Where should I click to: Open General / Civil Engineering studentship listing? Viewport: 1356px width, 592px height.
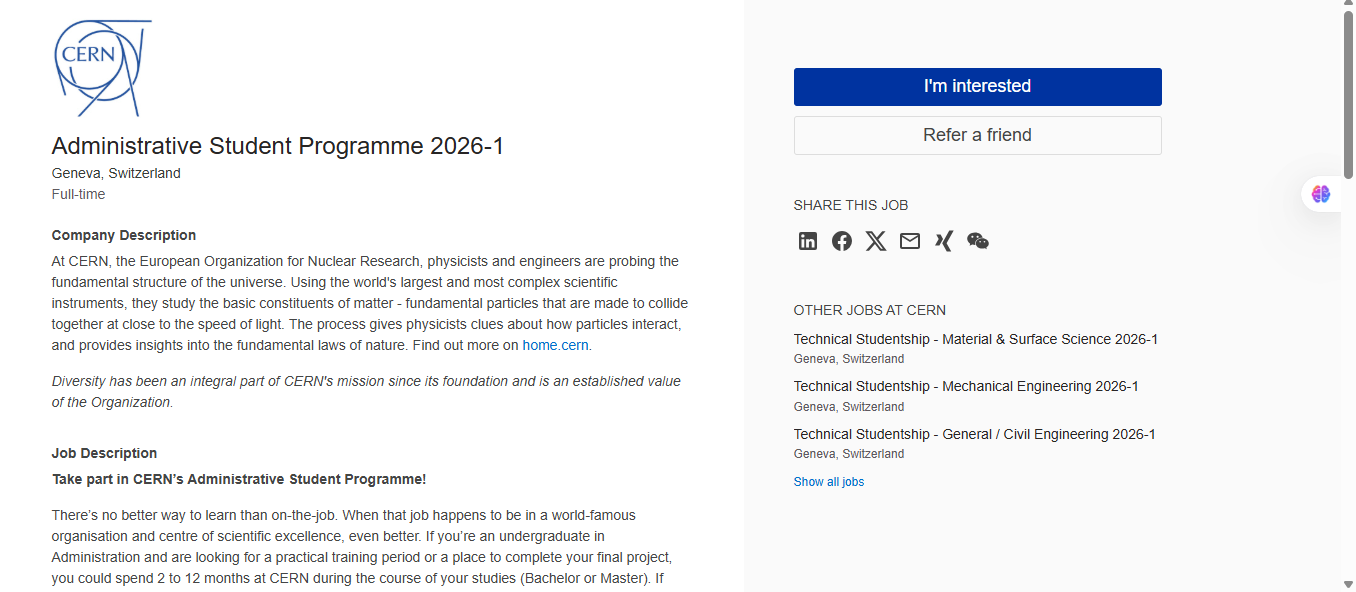[974, 434]
